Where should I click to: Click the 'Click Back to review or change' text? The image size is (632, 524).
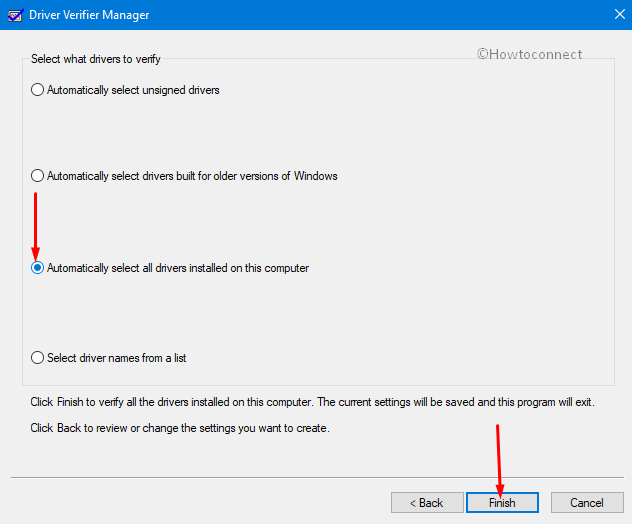(180, 428)
